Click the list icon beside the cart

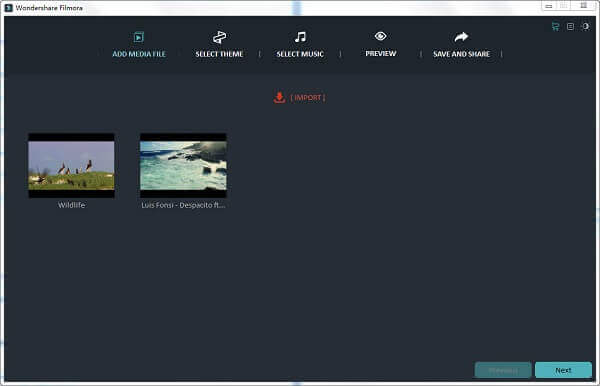coord(570,26)
